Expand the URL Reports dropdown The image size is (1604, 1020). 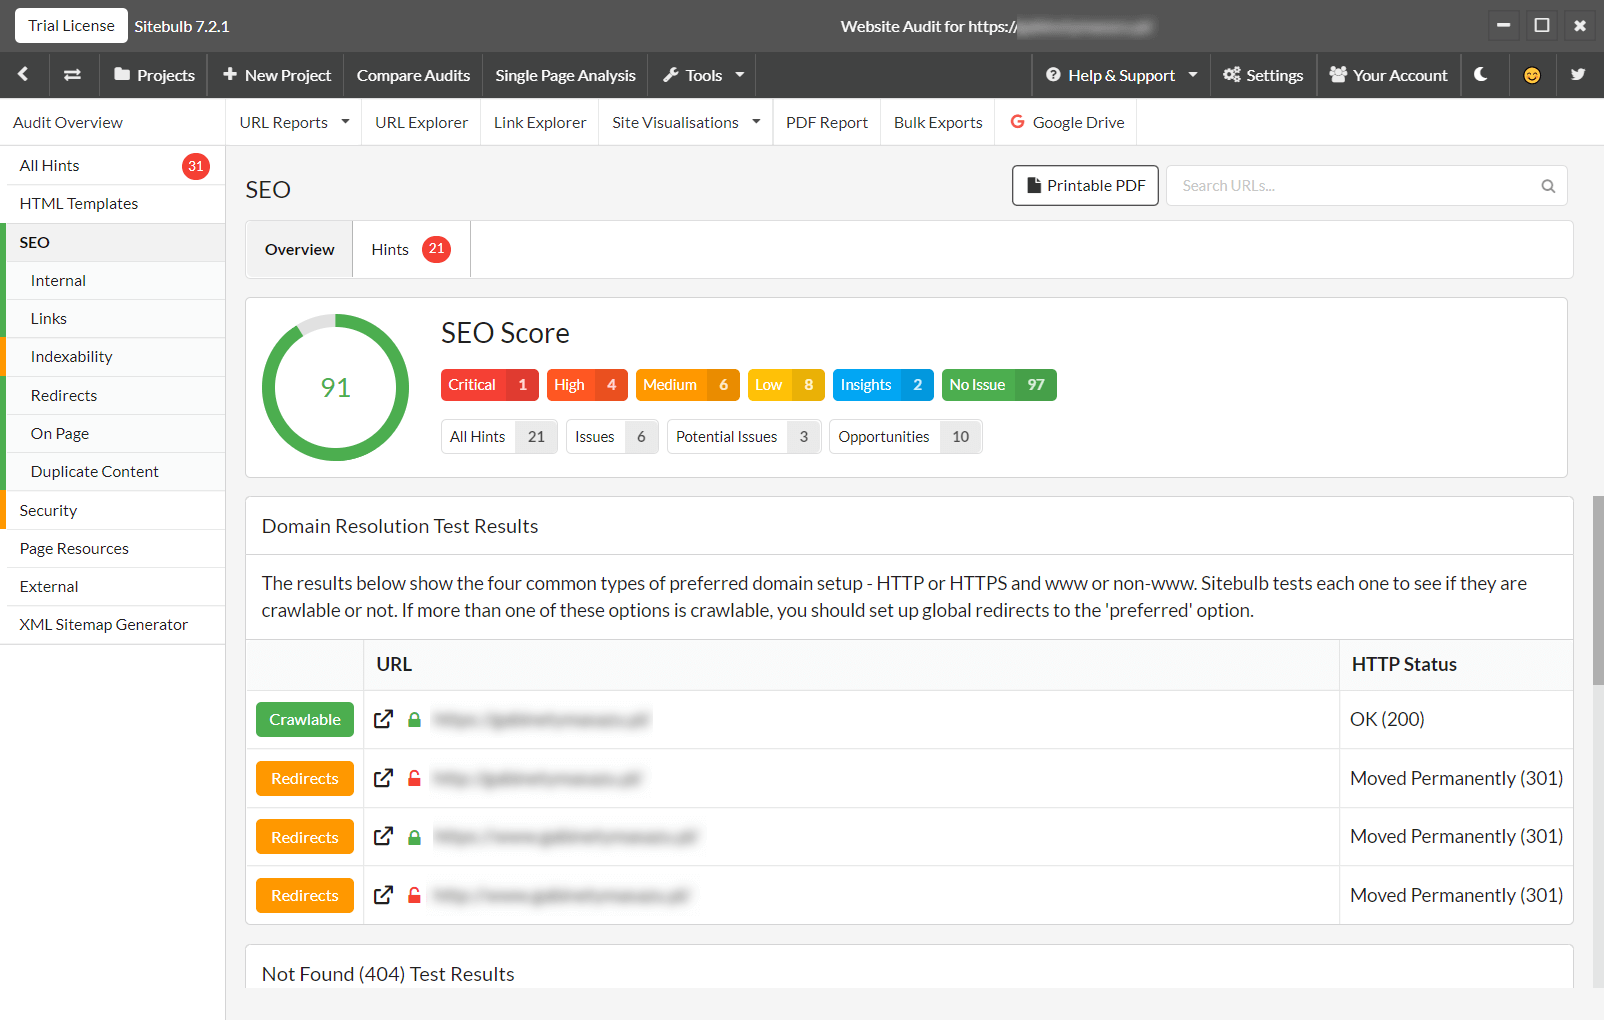[x=294, y=122]
